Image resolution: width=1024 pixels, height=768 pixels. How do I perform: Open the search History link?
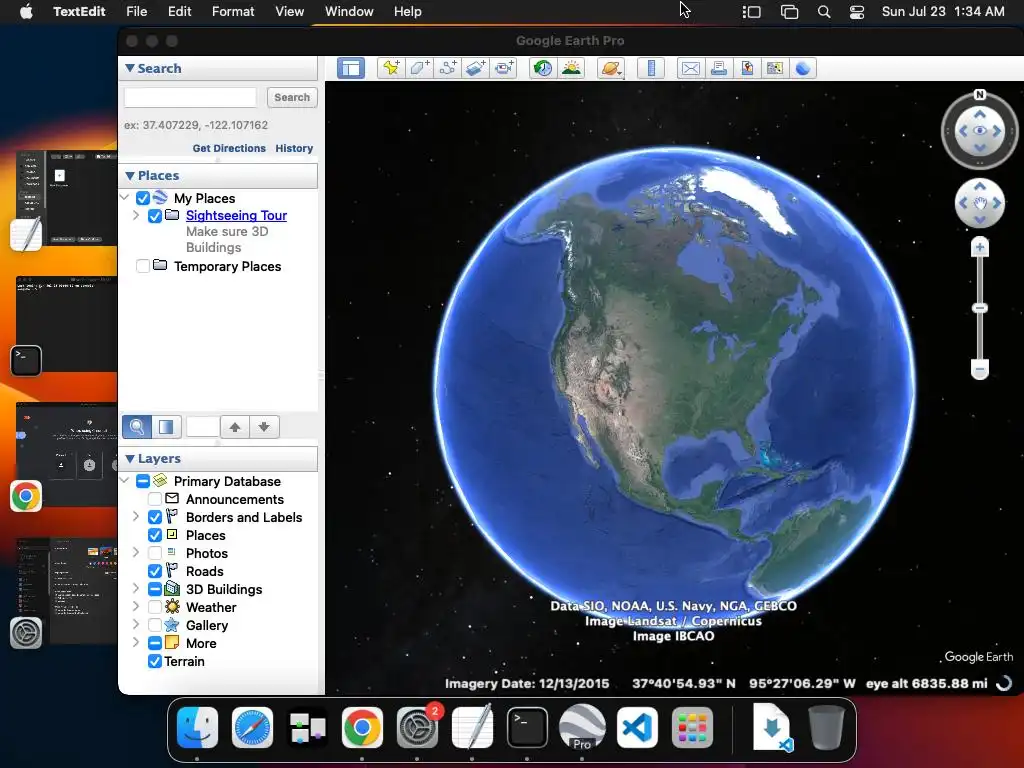click(294, 148)
